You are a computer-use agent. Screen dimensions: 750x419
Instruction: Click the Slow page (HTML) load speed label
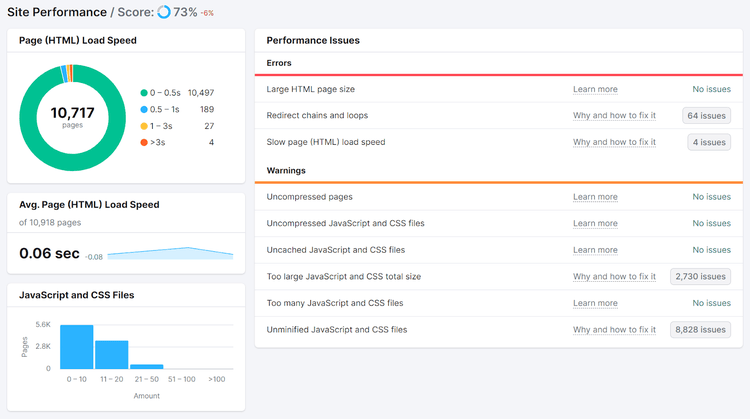326,142
